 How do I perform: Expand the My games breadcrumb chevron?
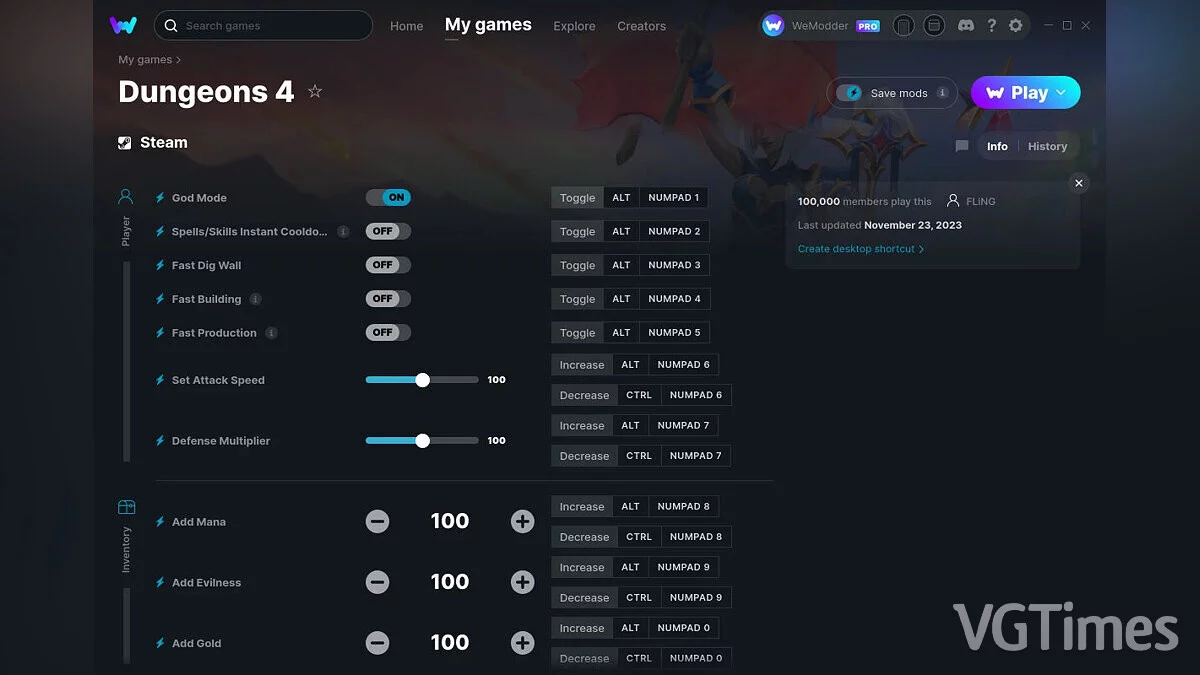pyautogui.click(x=179, y=60)
